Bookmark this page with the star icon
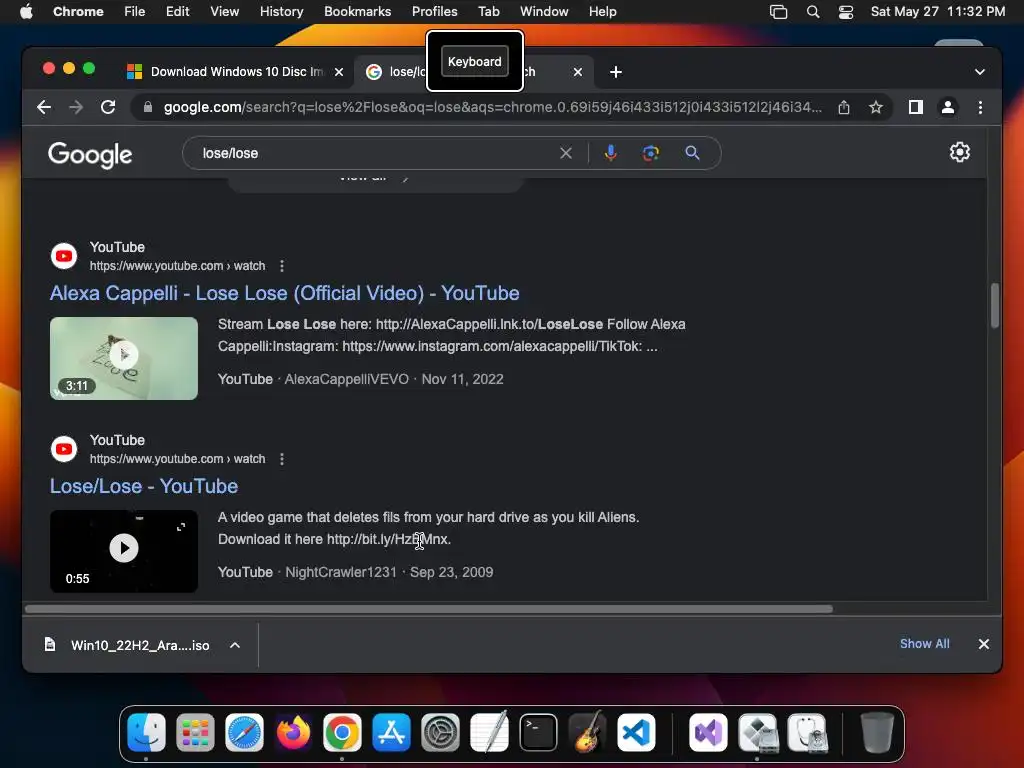This screenshot has height=768, width=1024. (876, 107)
